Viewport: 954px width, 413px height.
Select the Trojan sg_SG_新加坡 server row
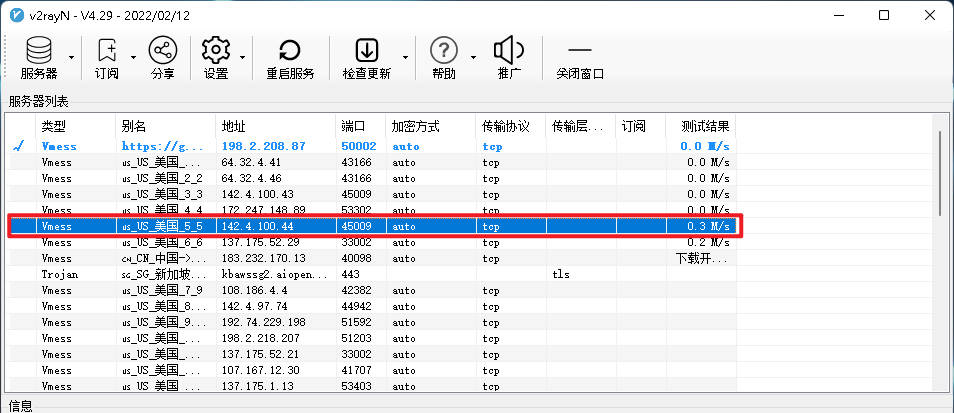[371, 274]
